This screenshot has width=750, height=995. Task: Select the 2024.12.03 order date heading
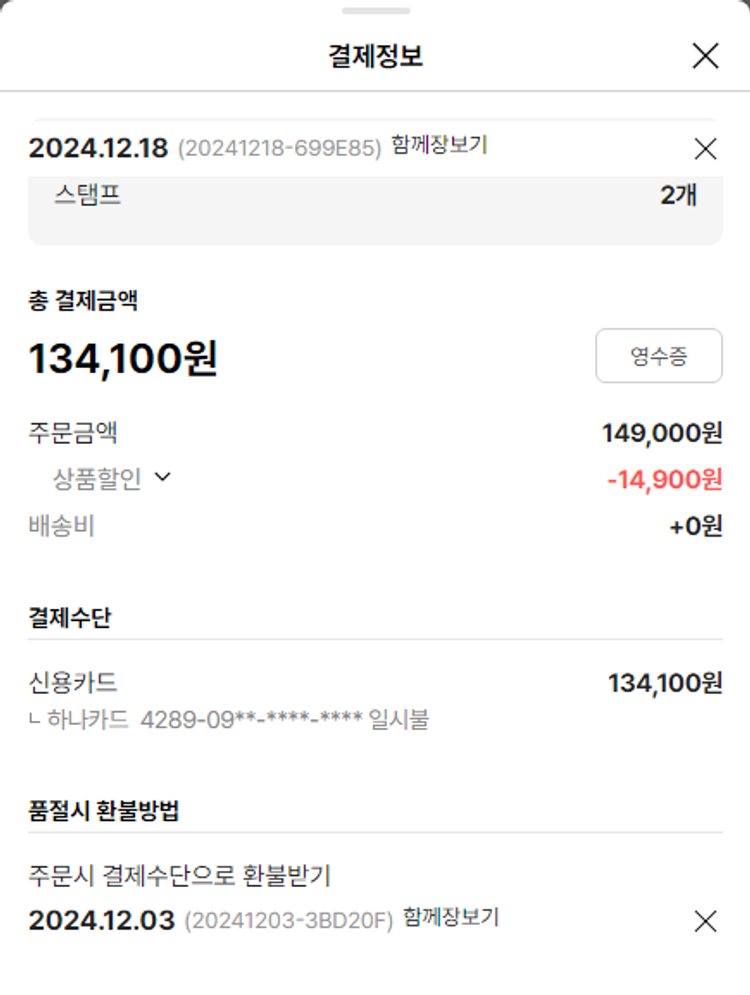point(101,920)
